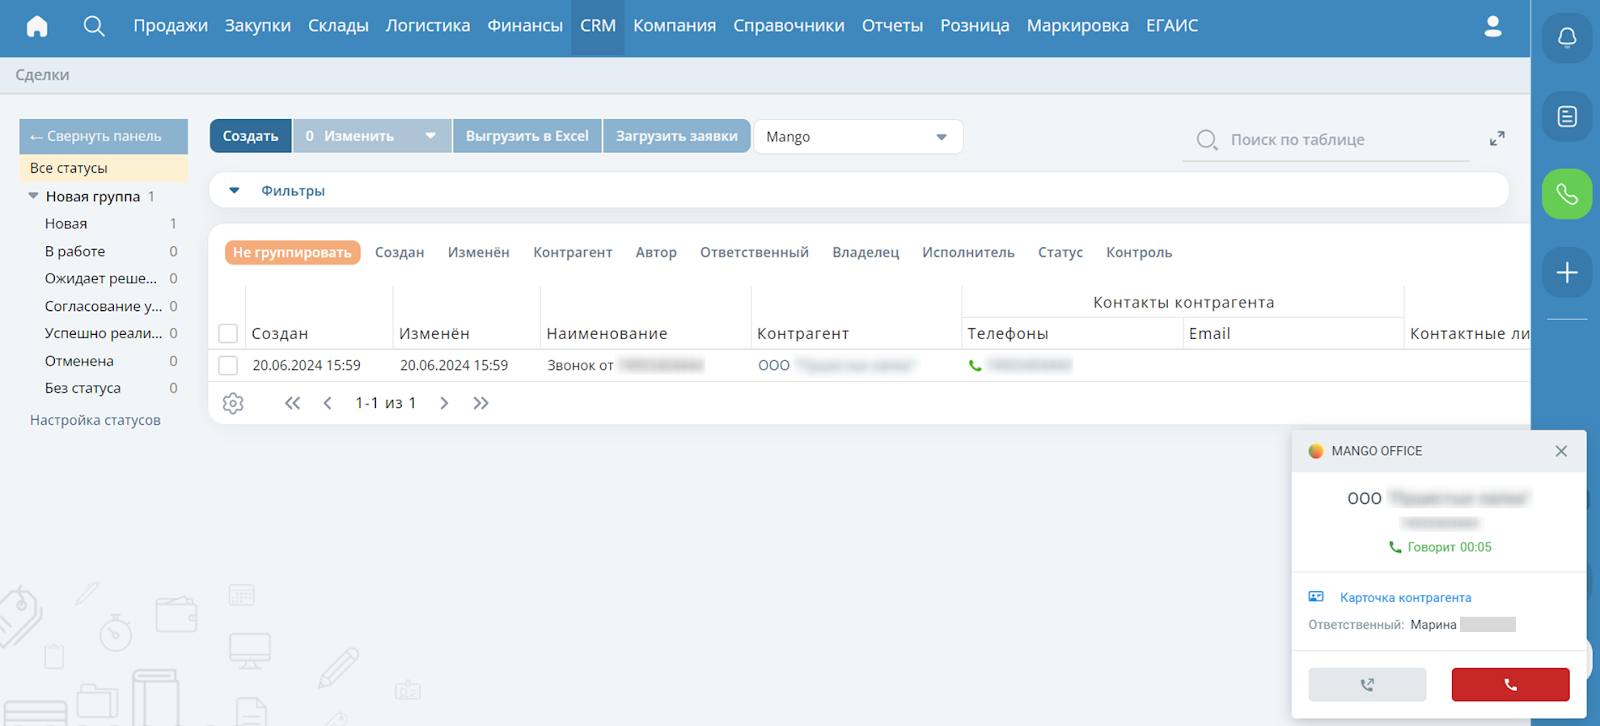This screenshot has height=726, width=1600.
Task: Collapse the 'Новая группа' status tree
Action: tap(33, 197)
